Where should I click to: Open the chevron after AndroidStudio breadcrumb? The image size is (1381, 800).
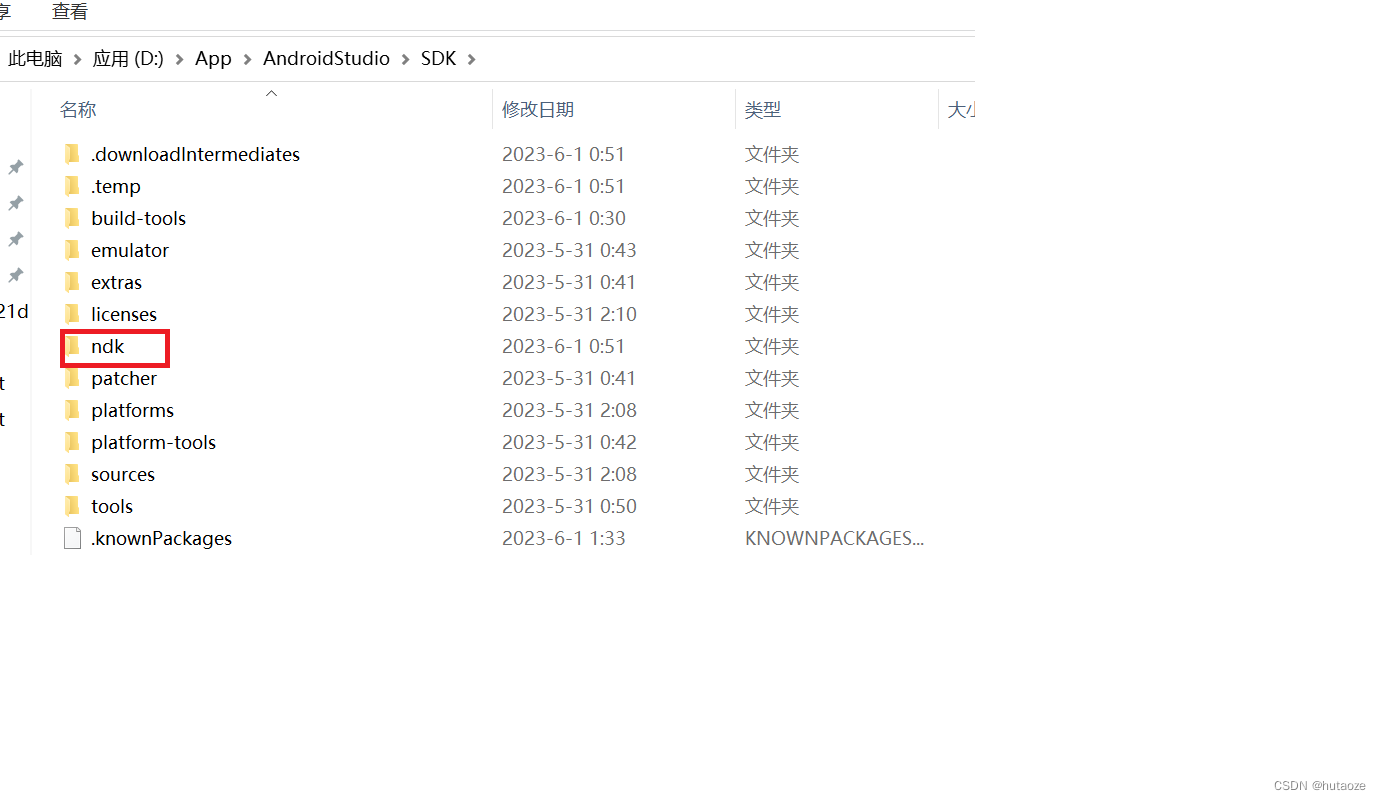tap(407, 58)
